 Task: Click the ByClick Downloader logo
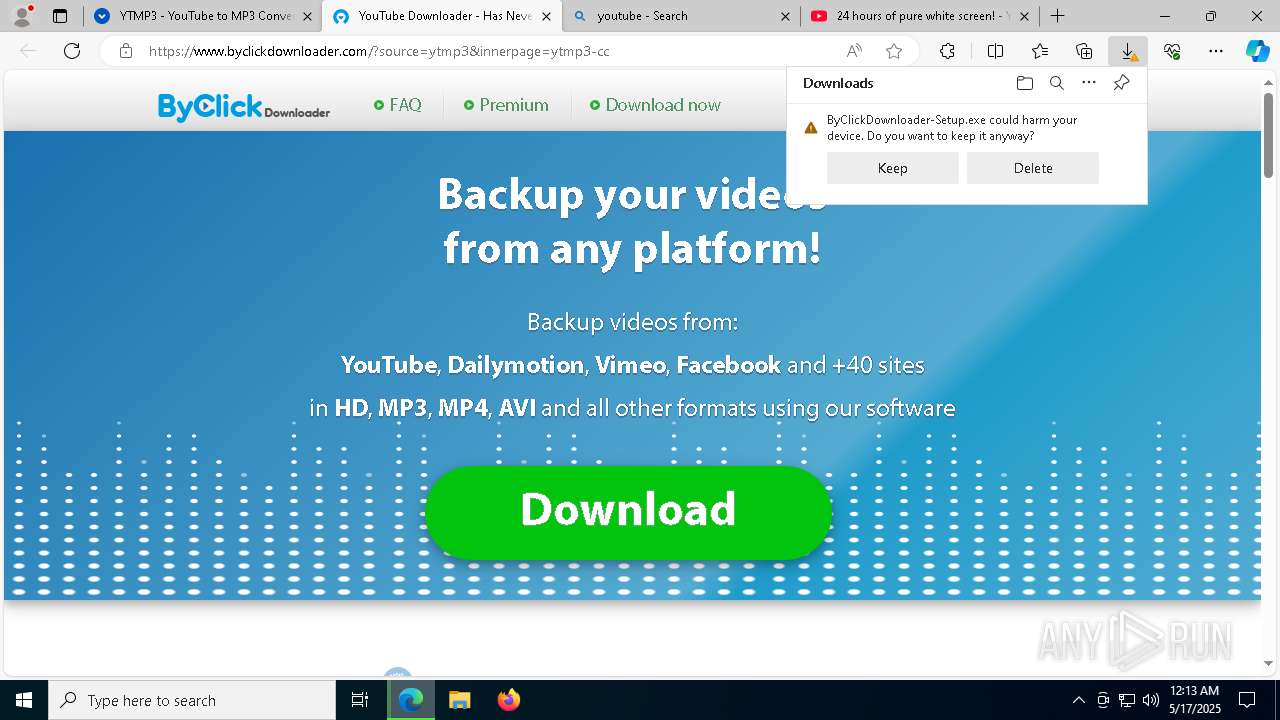click(244, 107)
